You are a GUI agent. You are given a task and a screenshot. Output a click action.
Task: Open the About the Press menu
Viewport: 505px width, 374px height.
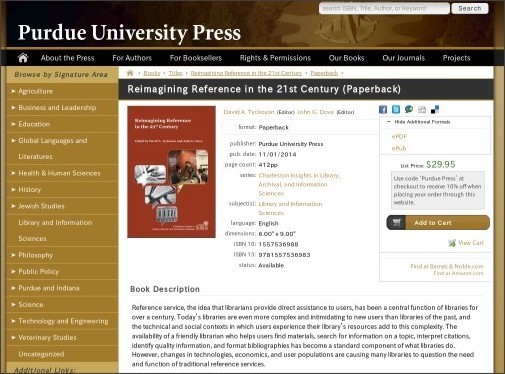(x=67, y=58)
